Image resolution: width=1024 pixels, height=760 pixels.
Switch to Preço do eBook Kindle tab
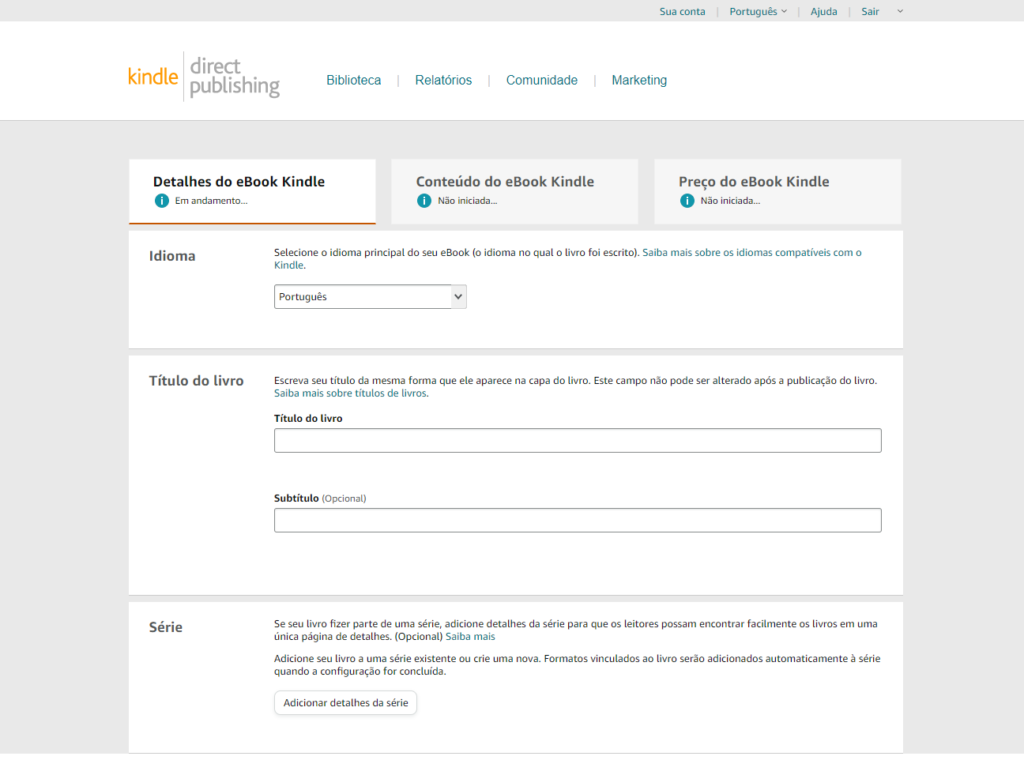pyautogui.click(x=778, y=191)
